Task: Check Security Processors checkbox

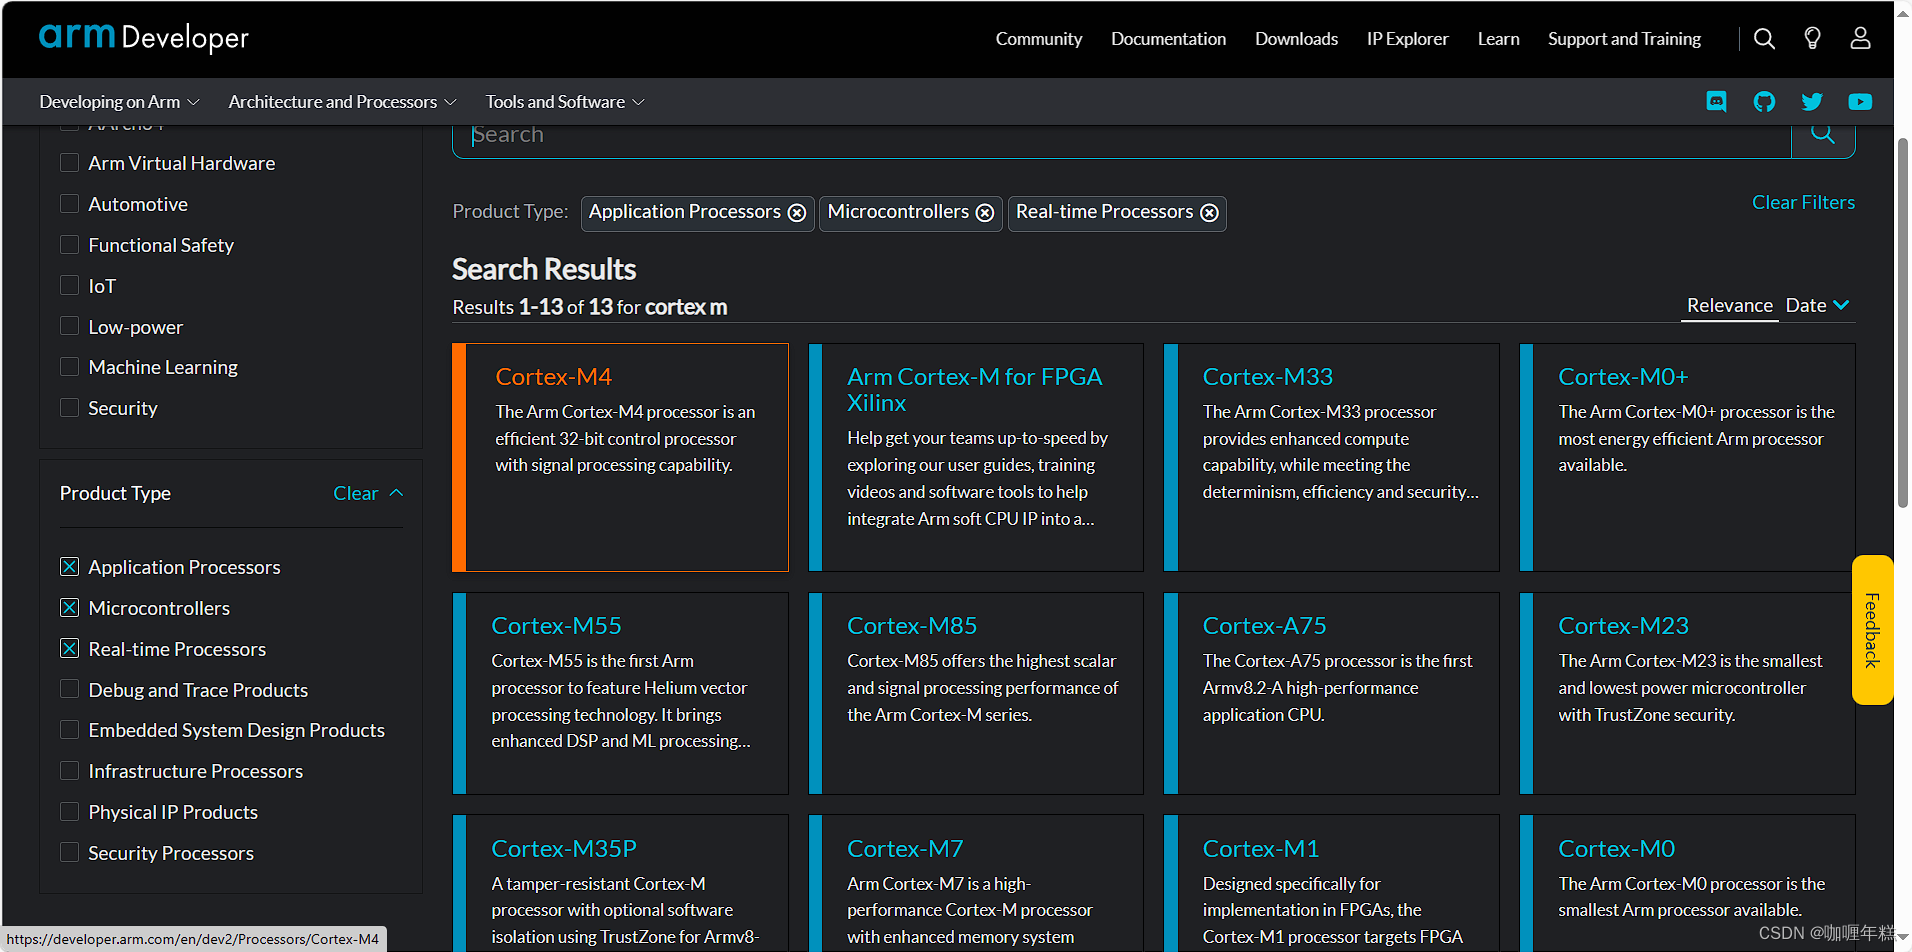Action: [x=69, y=853]
